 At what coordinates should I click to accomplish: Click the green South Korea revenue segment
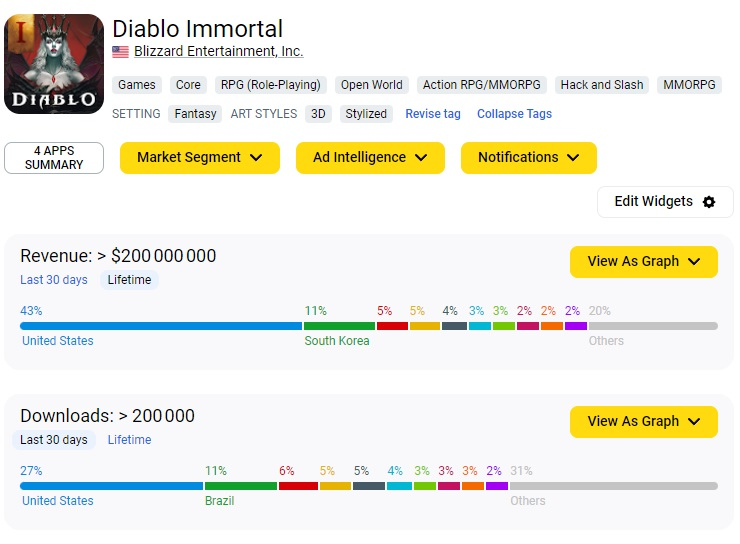(339, 326)
